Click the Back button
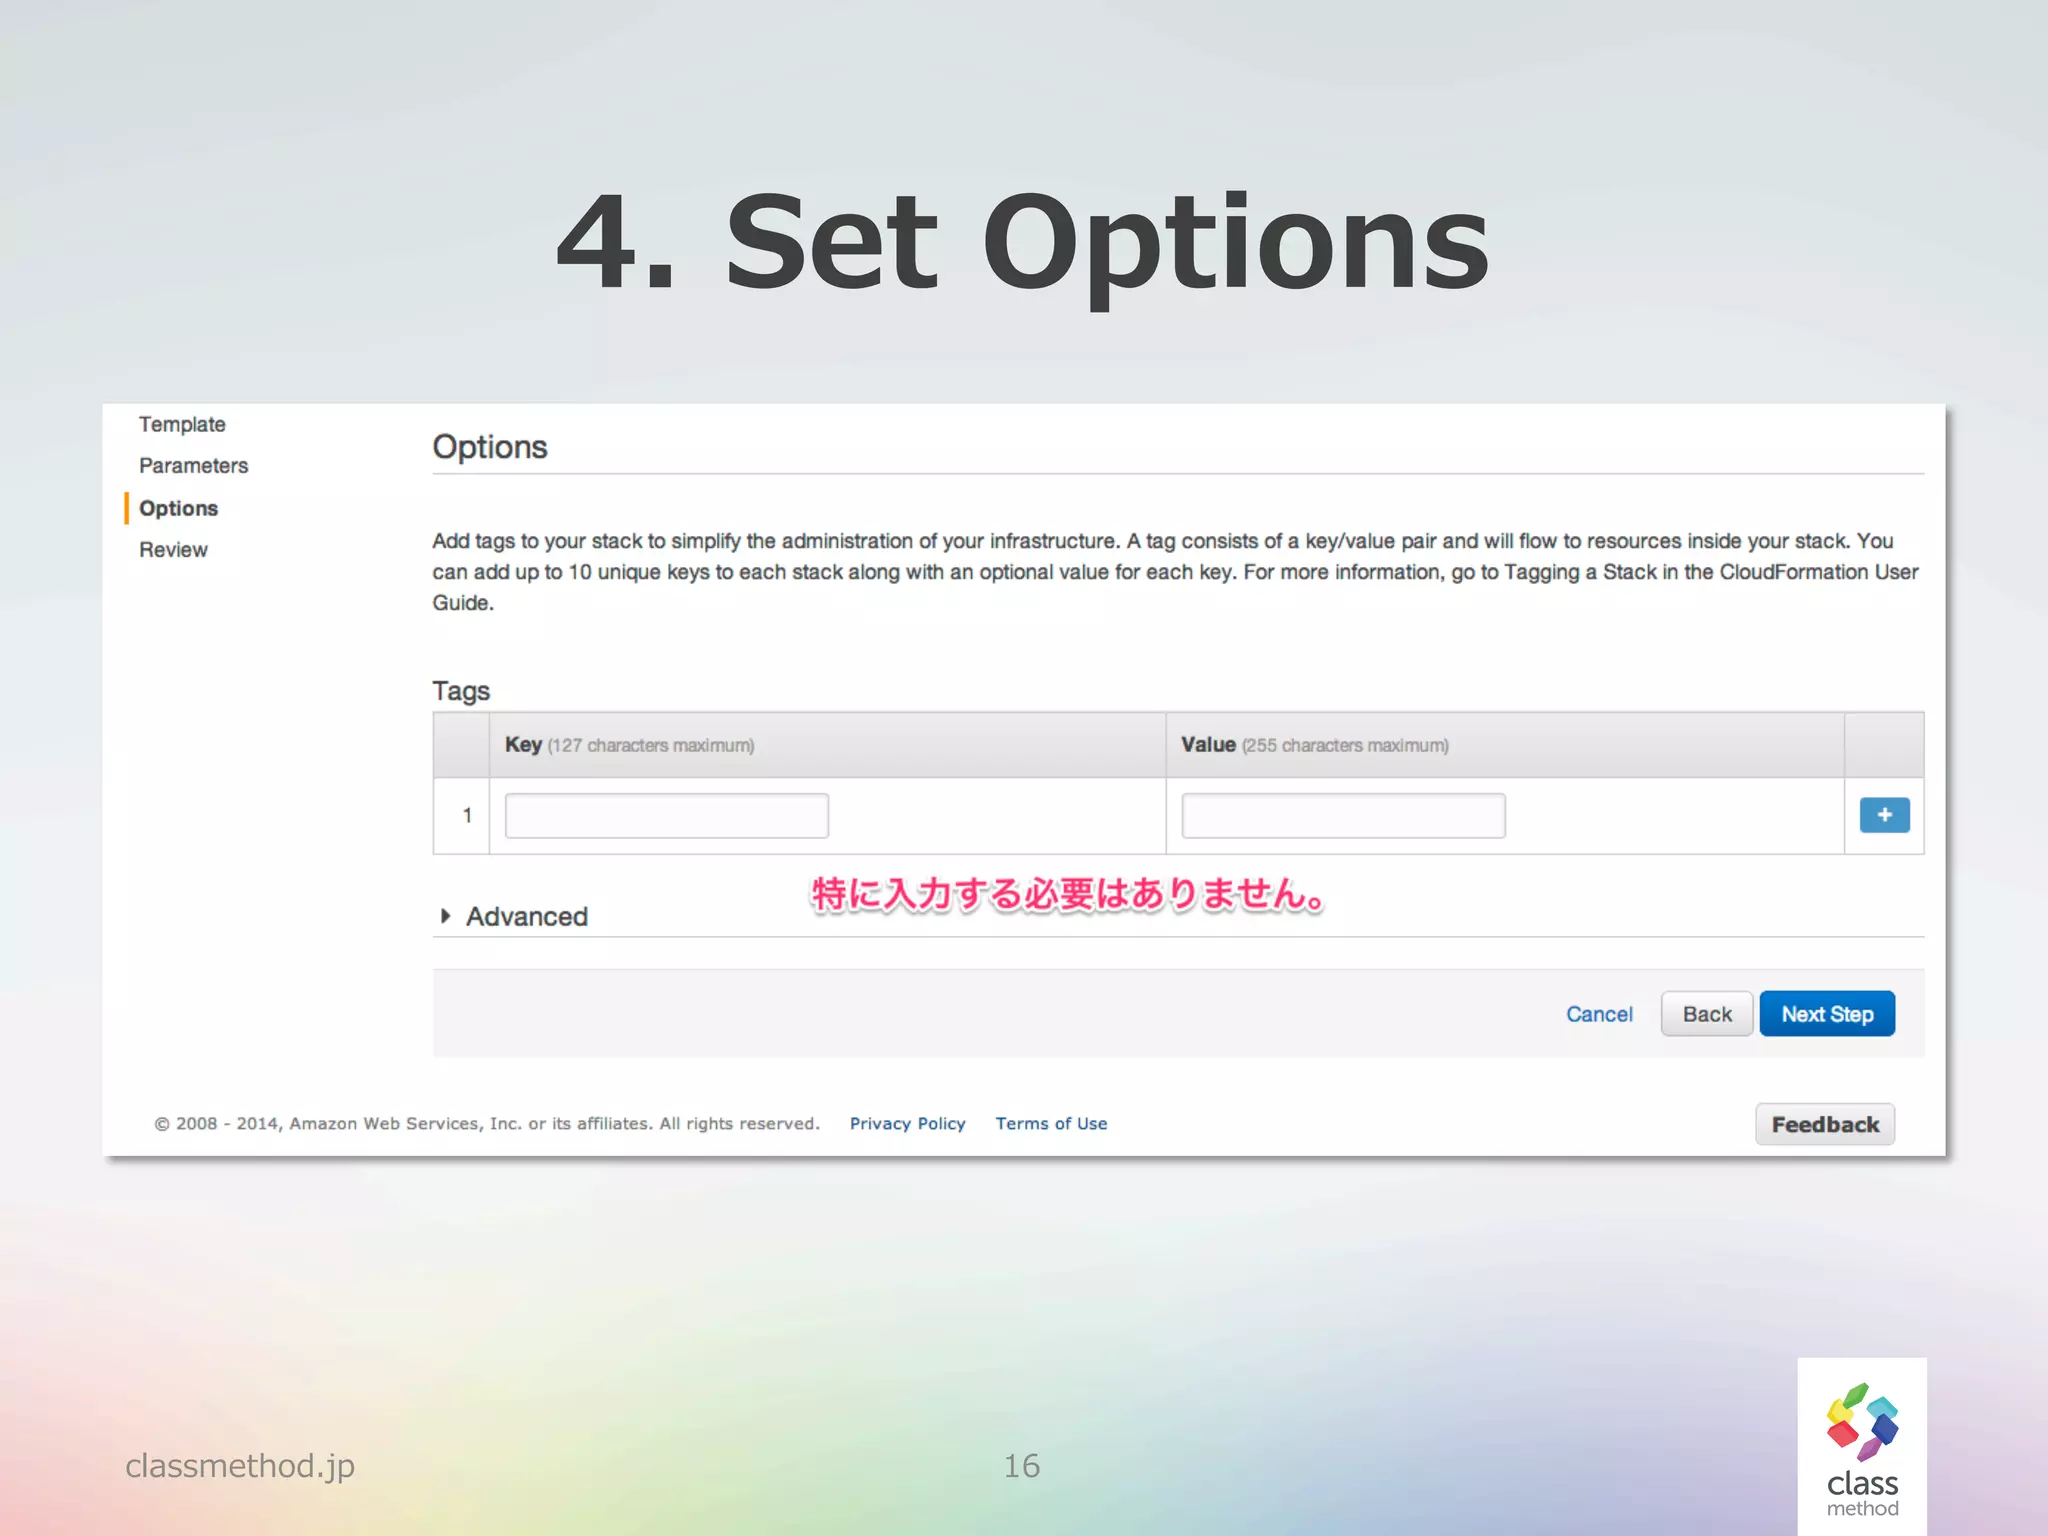The width and height of the screenshot is (2048, 1536). (1707, 1014)
